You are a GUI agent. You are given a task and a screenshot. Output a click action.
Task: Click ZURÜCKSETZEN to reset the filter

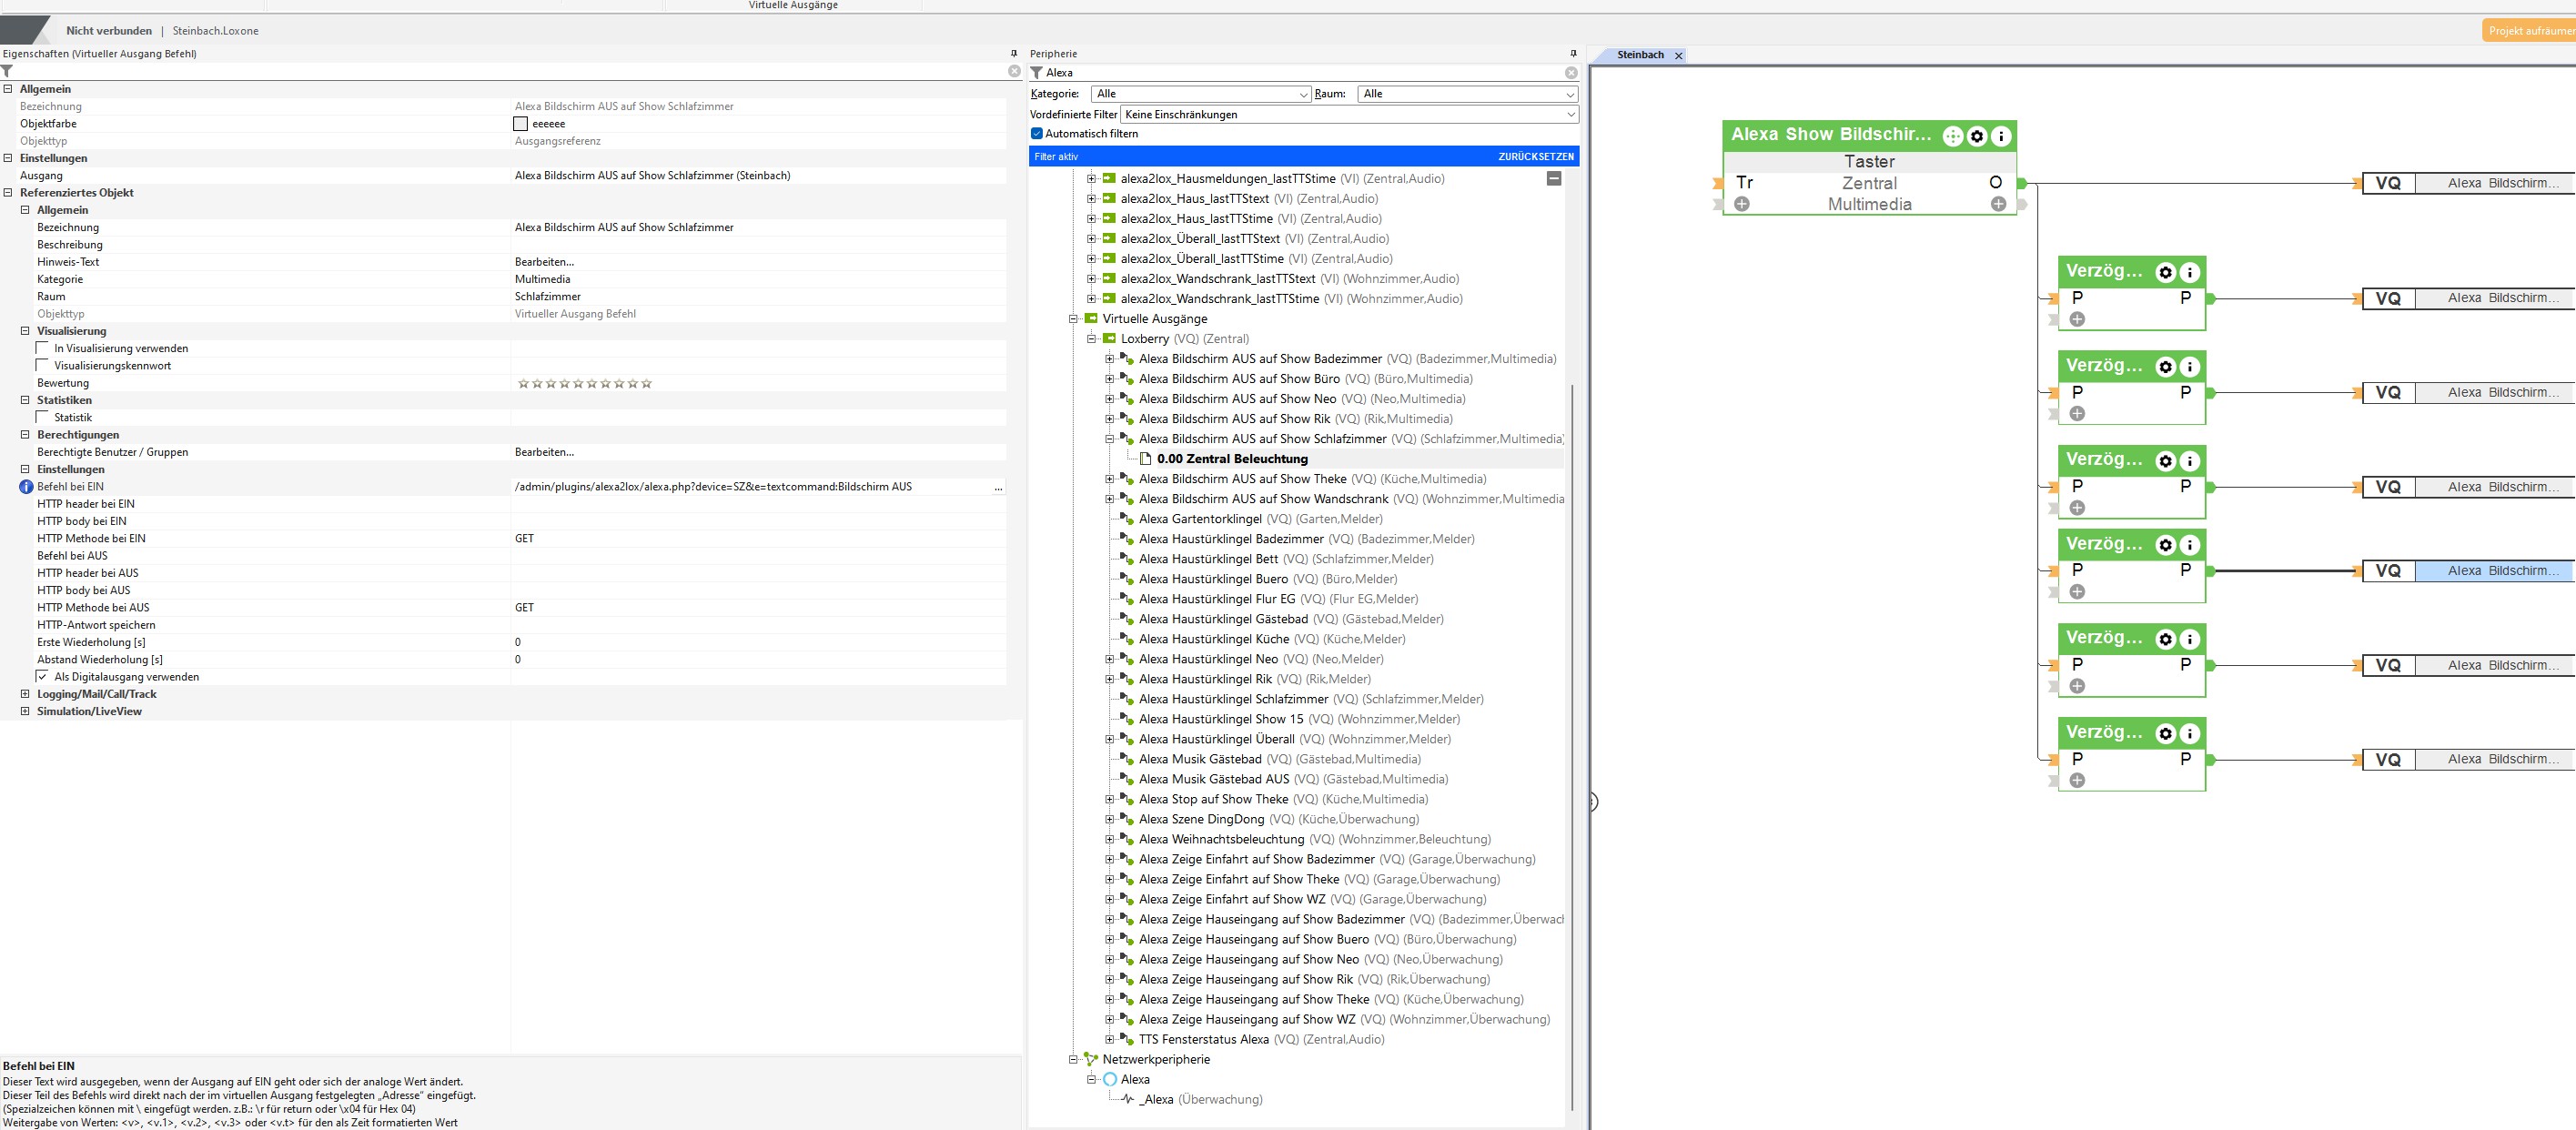point(1535,157)
